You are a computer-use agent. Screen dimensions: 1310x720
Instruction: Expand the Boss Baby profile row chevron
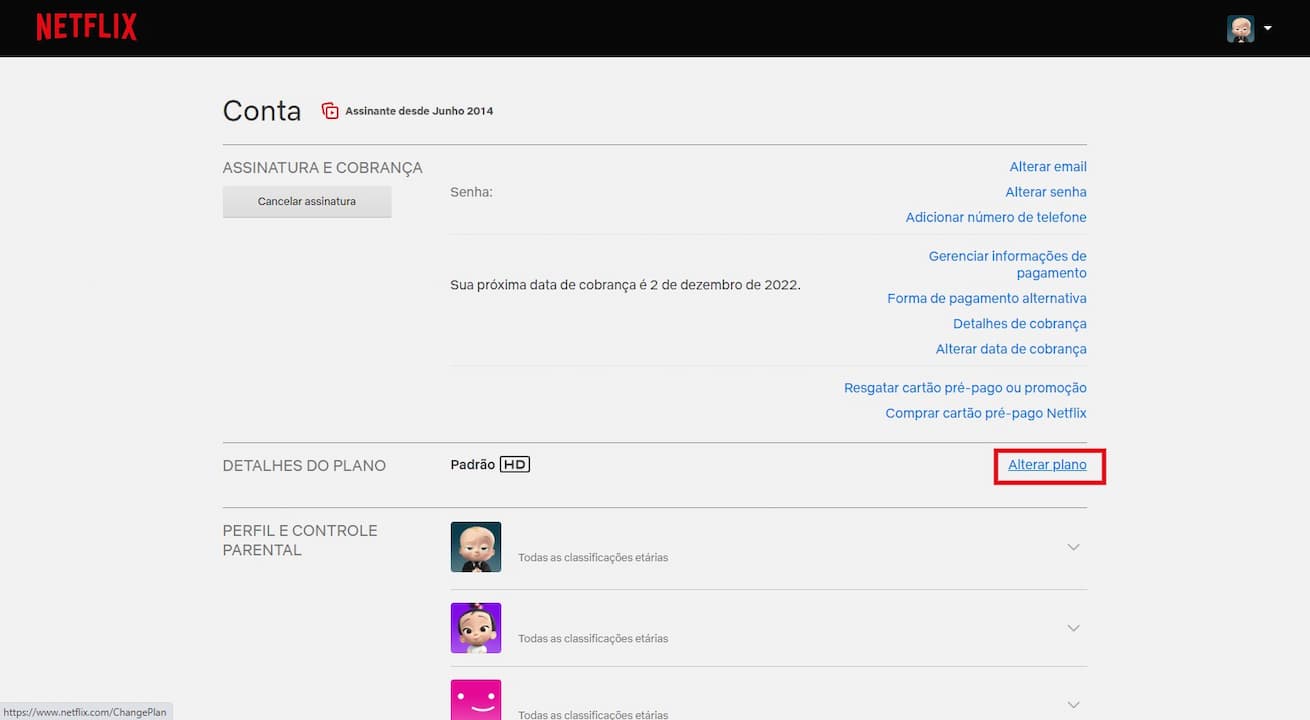coord(1074,547)
